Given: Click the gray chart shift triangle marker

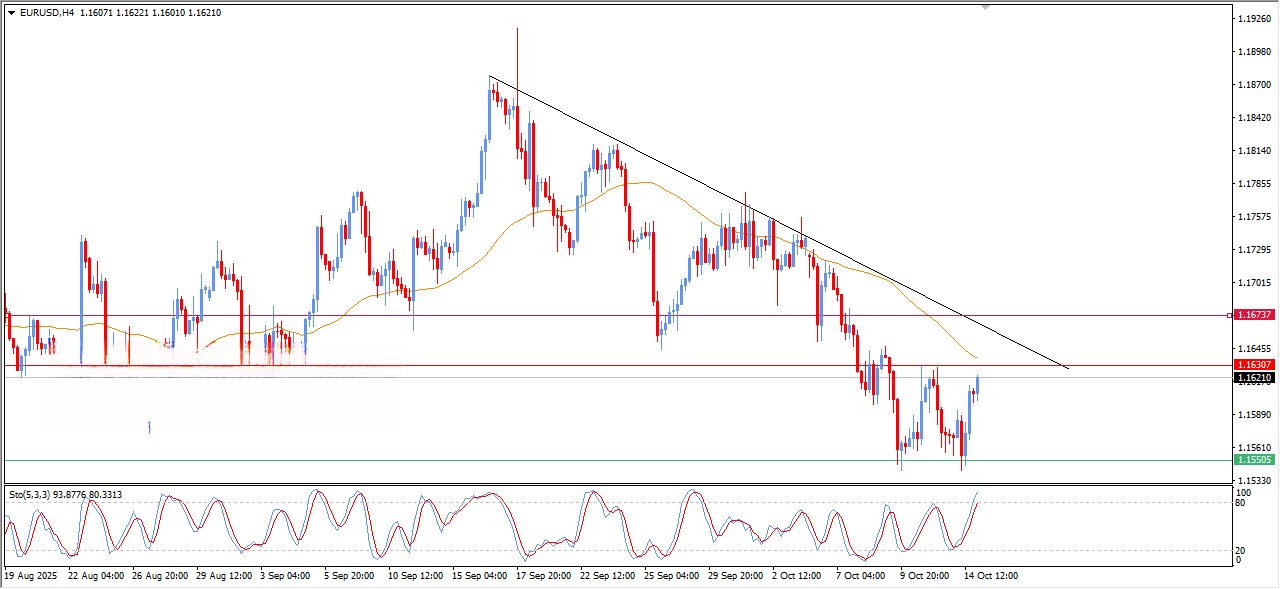Looking at the screenshot, I should coord(986,7).
